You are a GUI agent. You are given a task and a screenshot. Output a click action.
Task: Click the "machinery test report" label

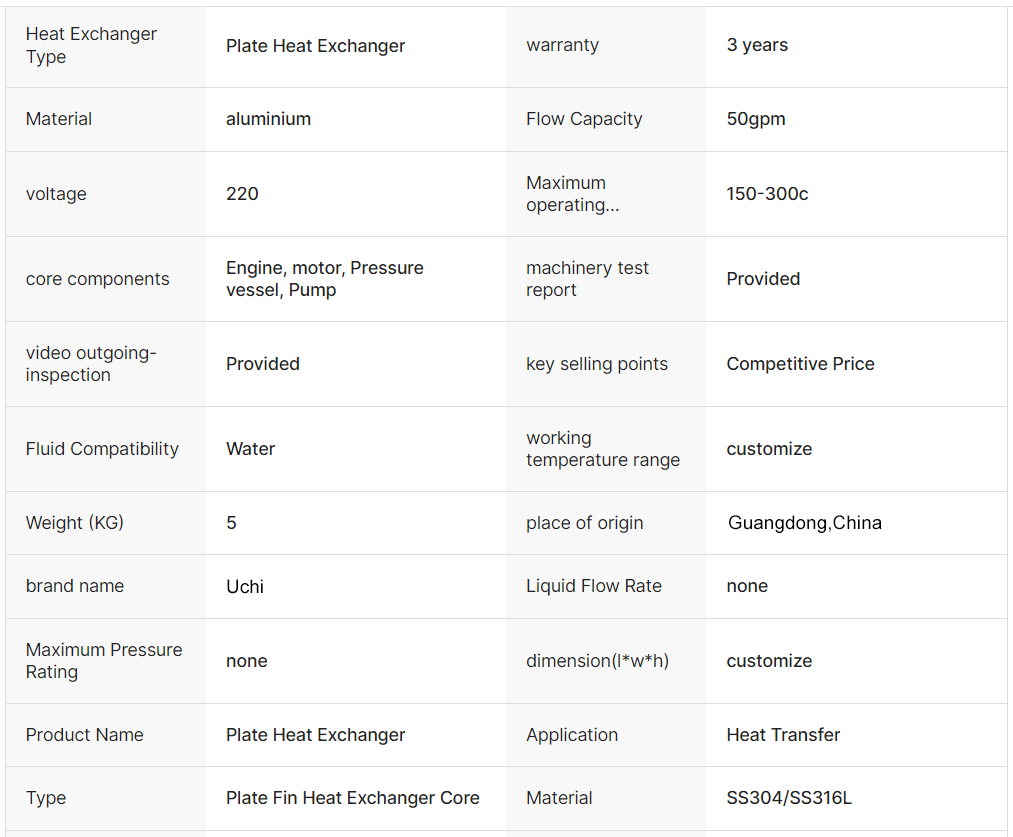point(587,279)
